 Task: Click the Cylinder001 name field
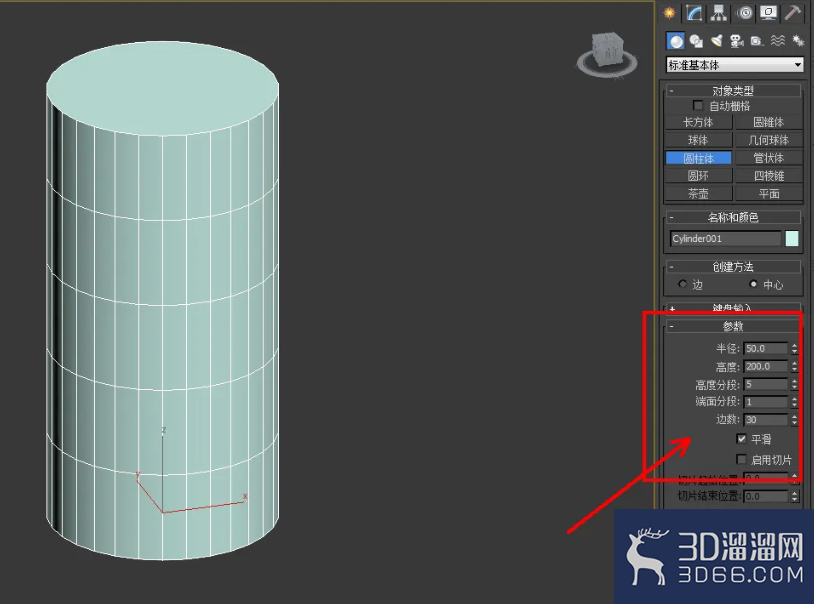tap(725, 238)
